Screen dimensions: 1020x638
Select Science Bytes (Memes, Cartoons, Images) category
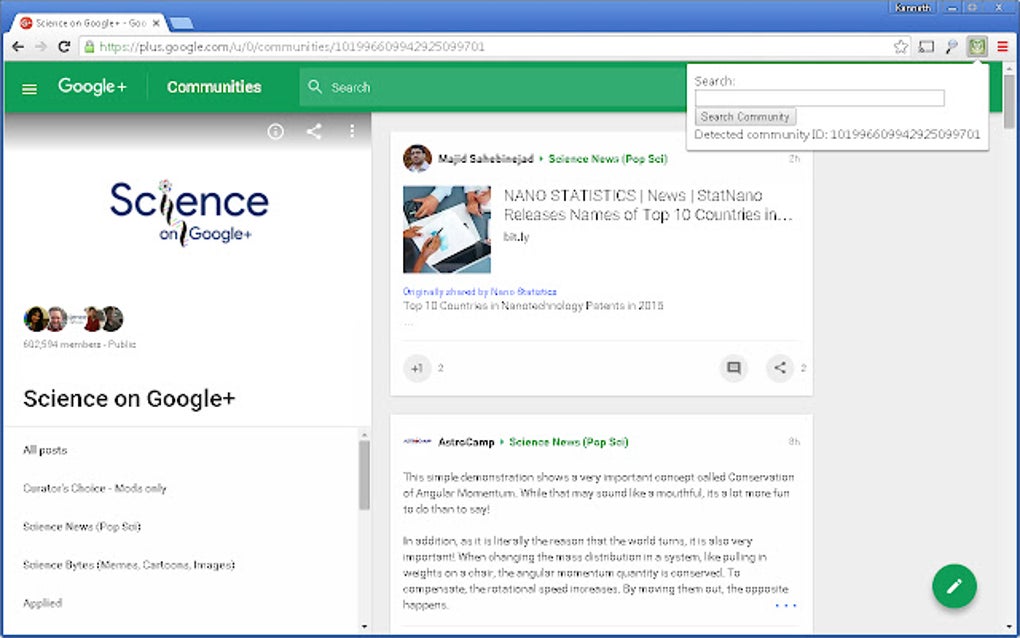129,565
